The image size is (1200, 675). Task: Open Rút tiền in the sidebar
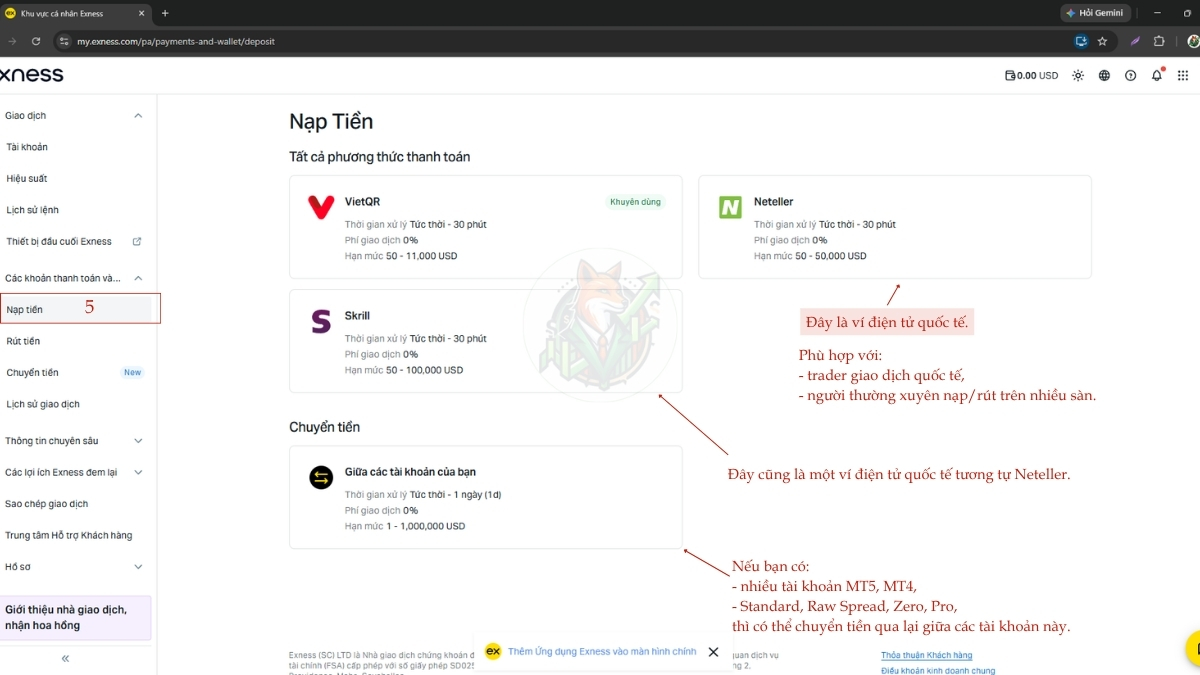coord(23,341)
